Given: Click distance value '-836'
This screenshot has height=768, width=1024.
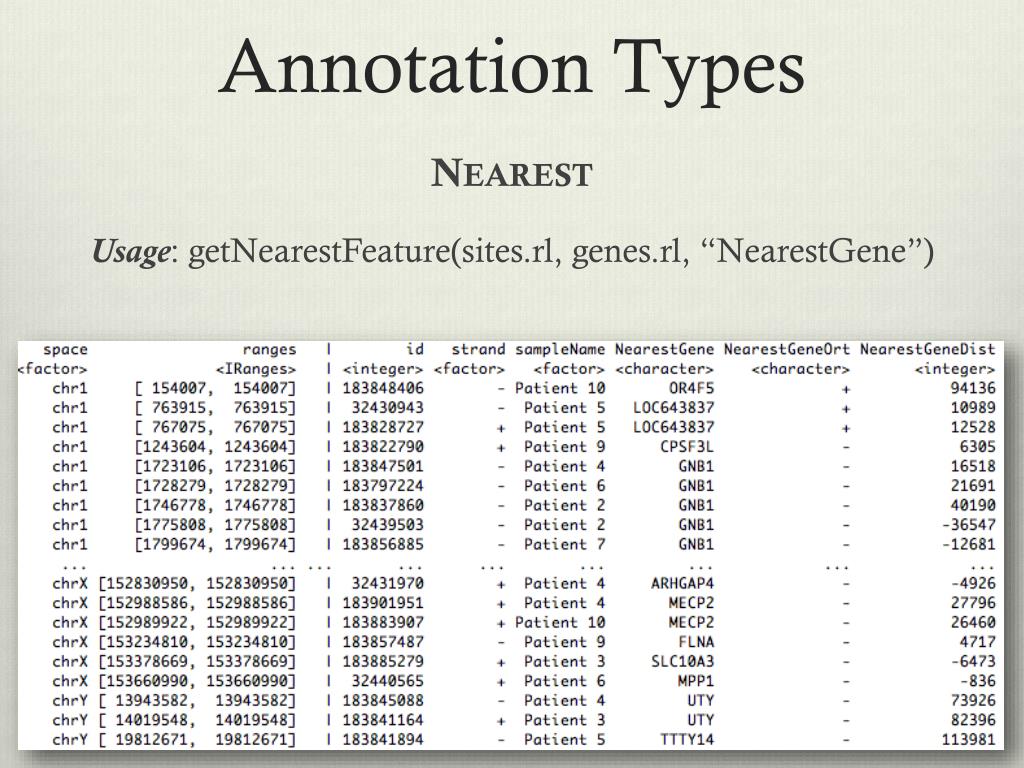Looking at the screenshot, I should pos(978,682).
